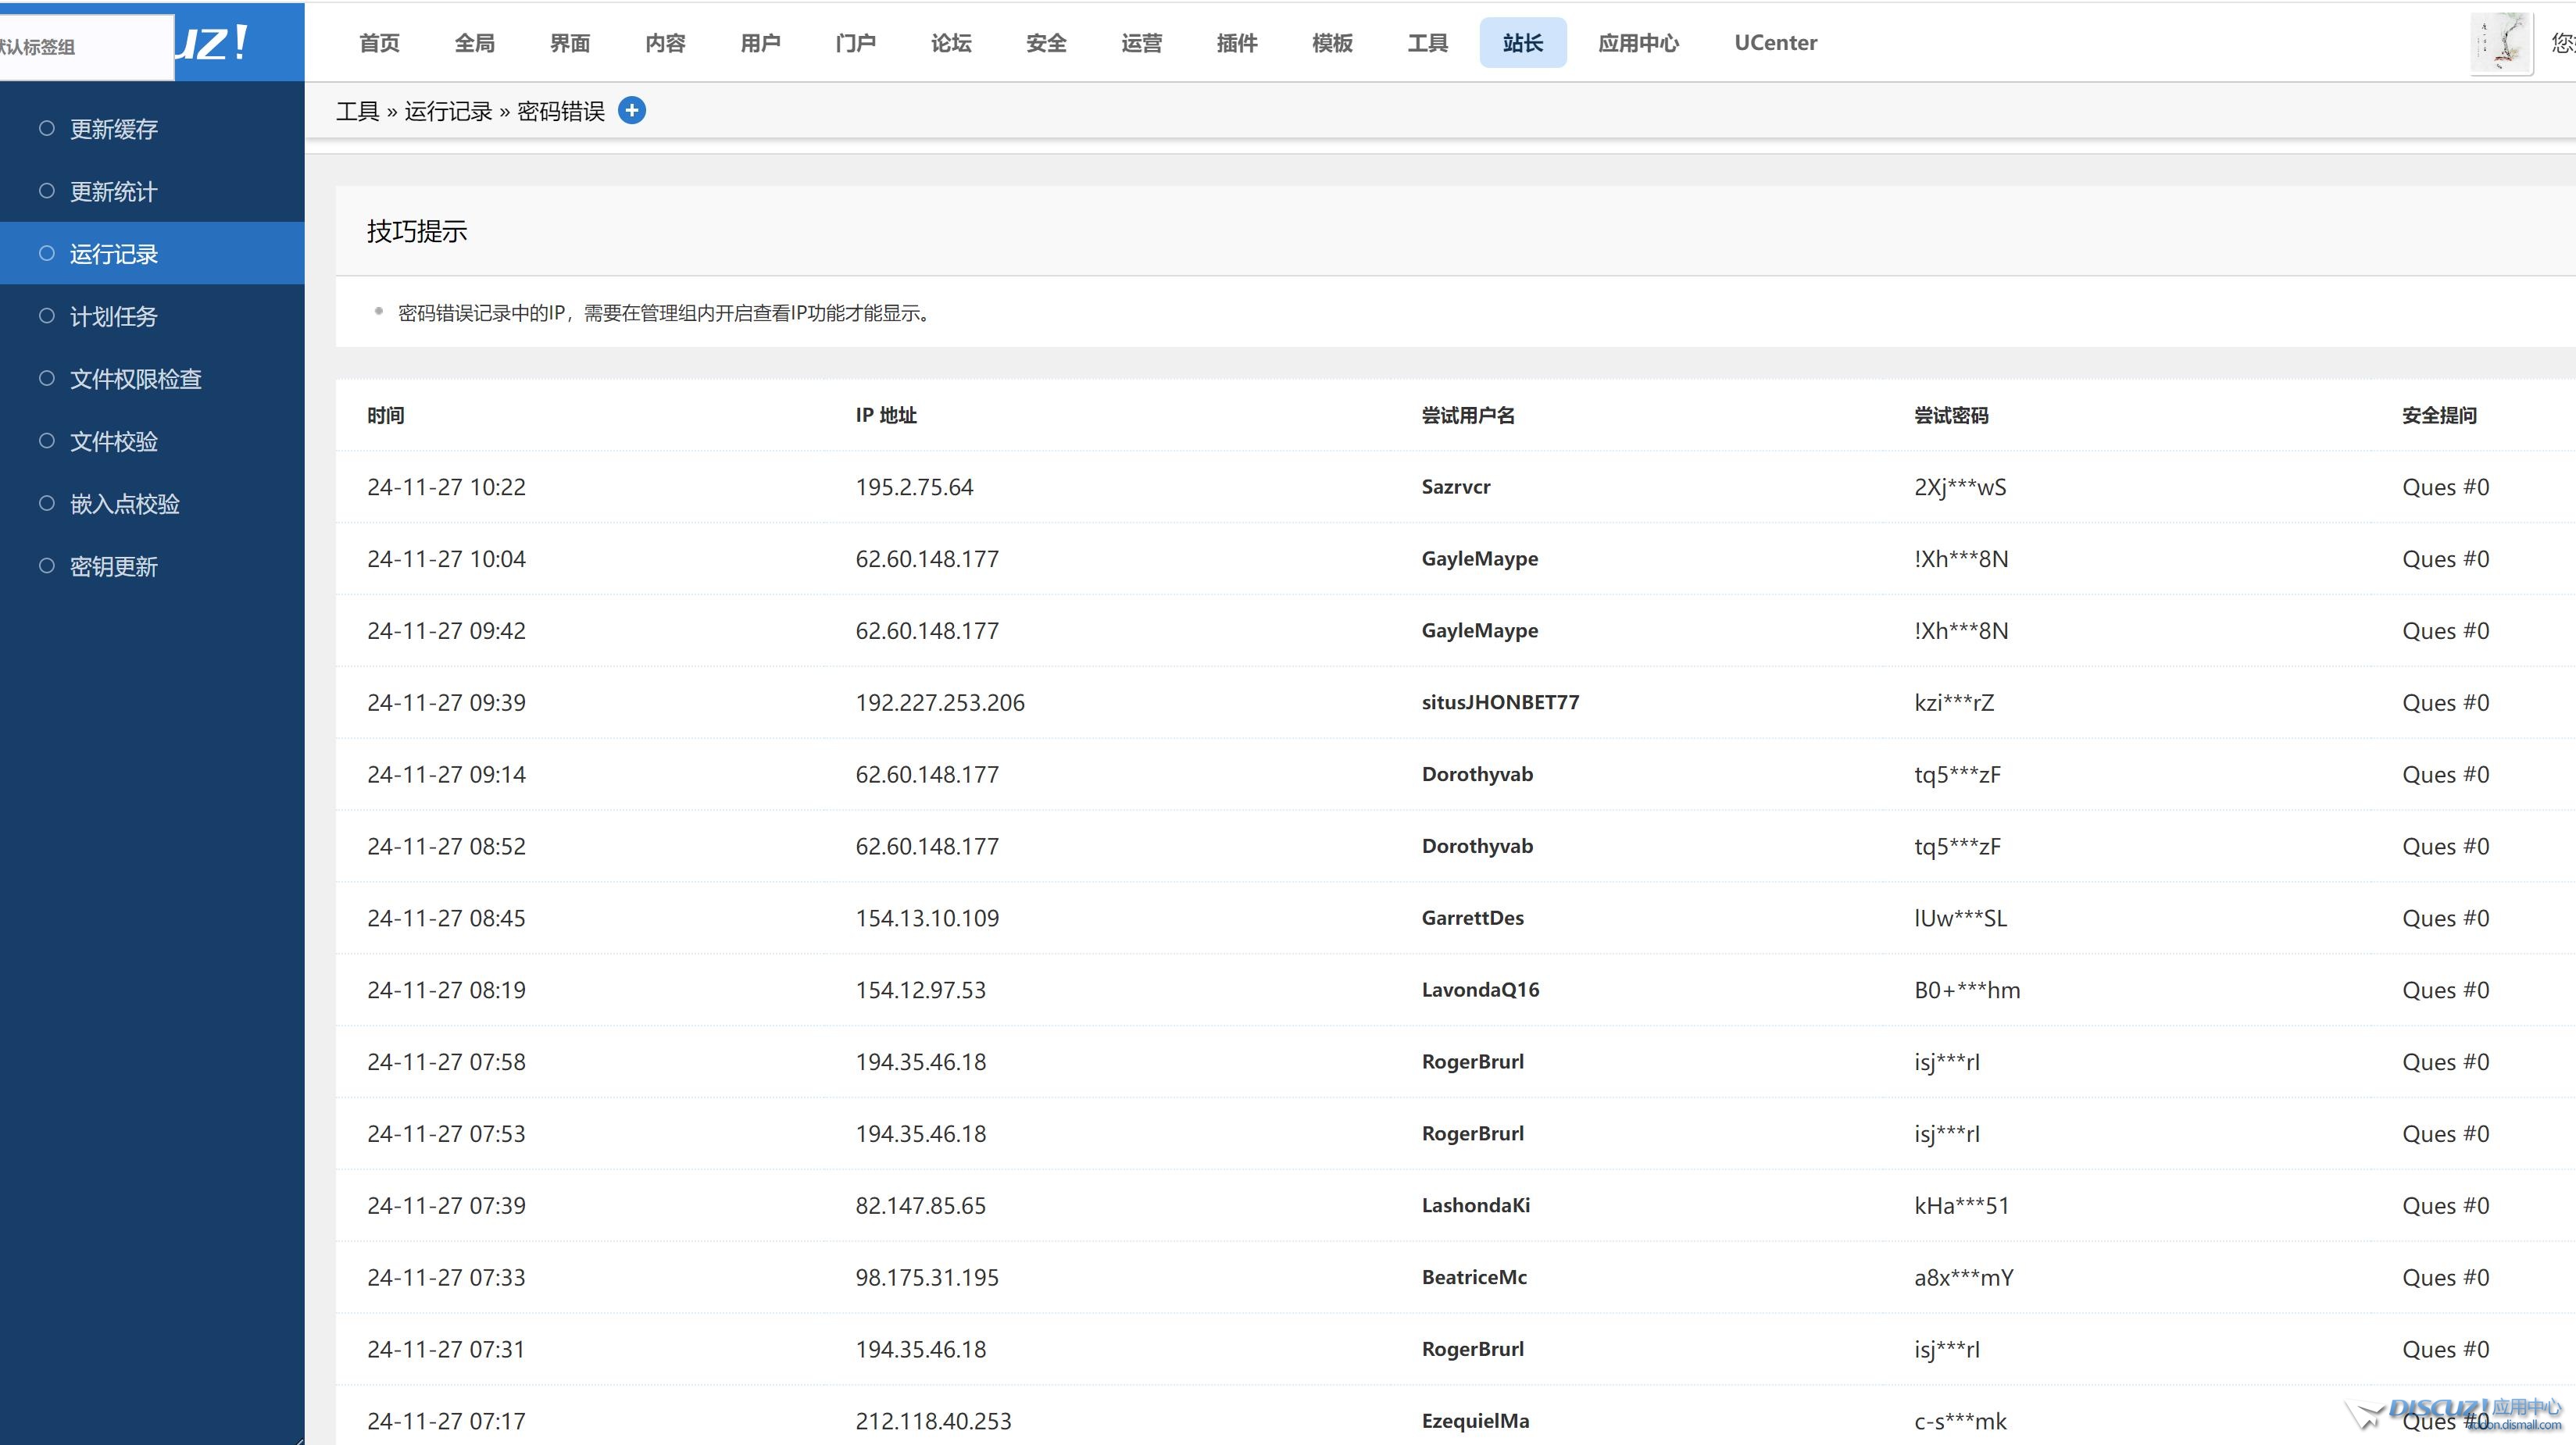This screenshot has width=2576, height=1445.
Task: Click the tip text about 密码错误记录中的IP
Action: [x=666, y=313]
